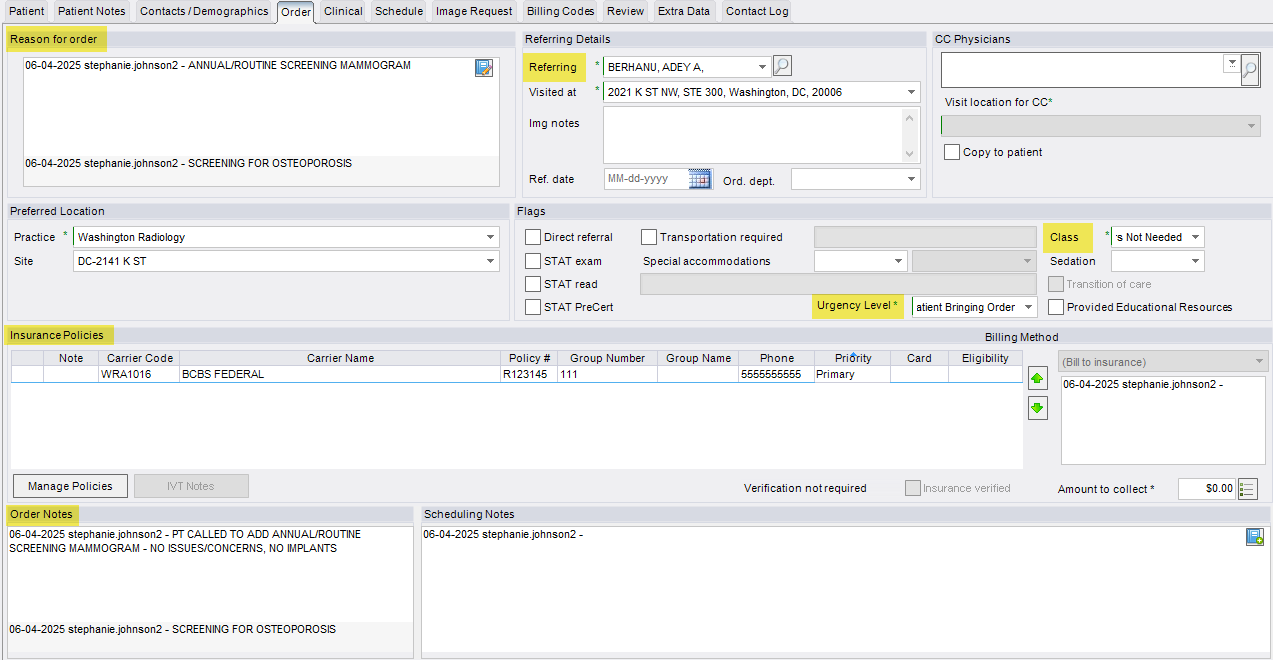
Task: Click scheduling notes text area
Action: [x=845, y=592]
